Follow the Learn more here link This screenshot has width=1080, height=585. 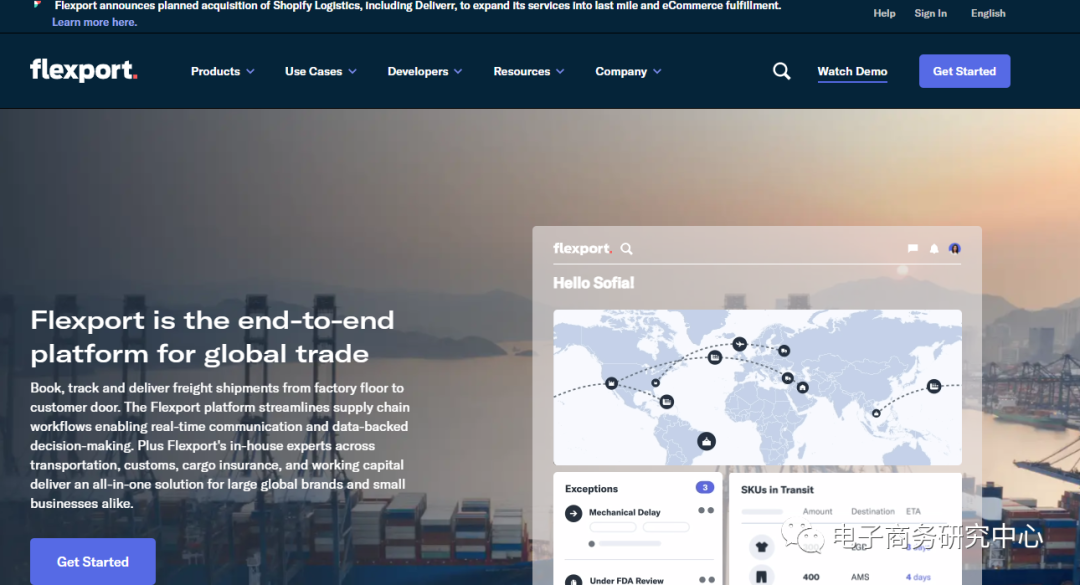(x=94, y=22)
